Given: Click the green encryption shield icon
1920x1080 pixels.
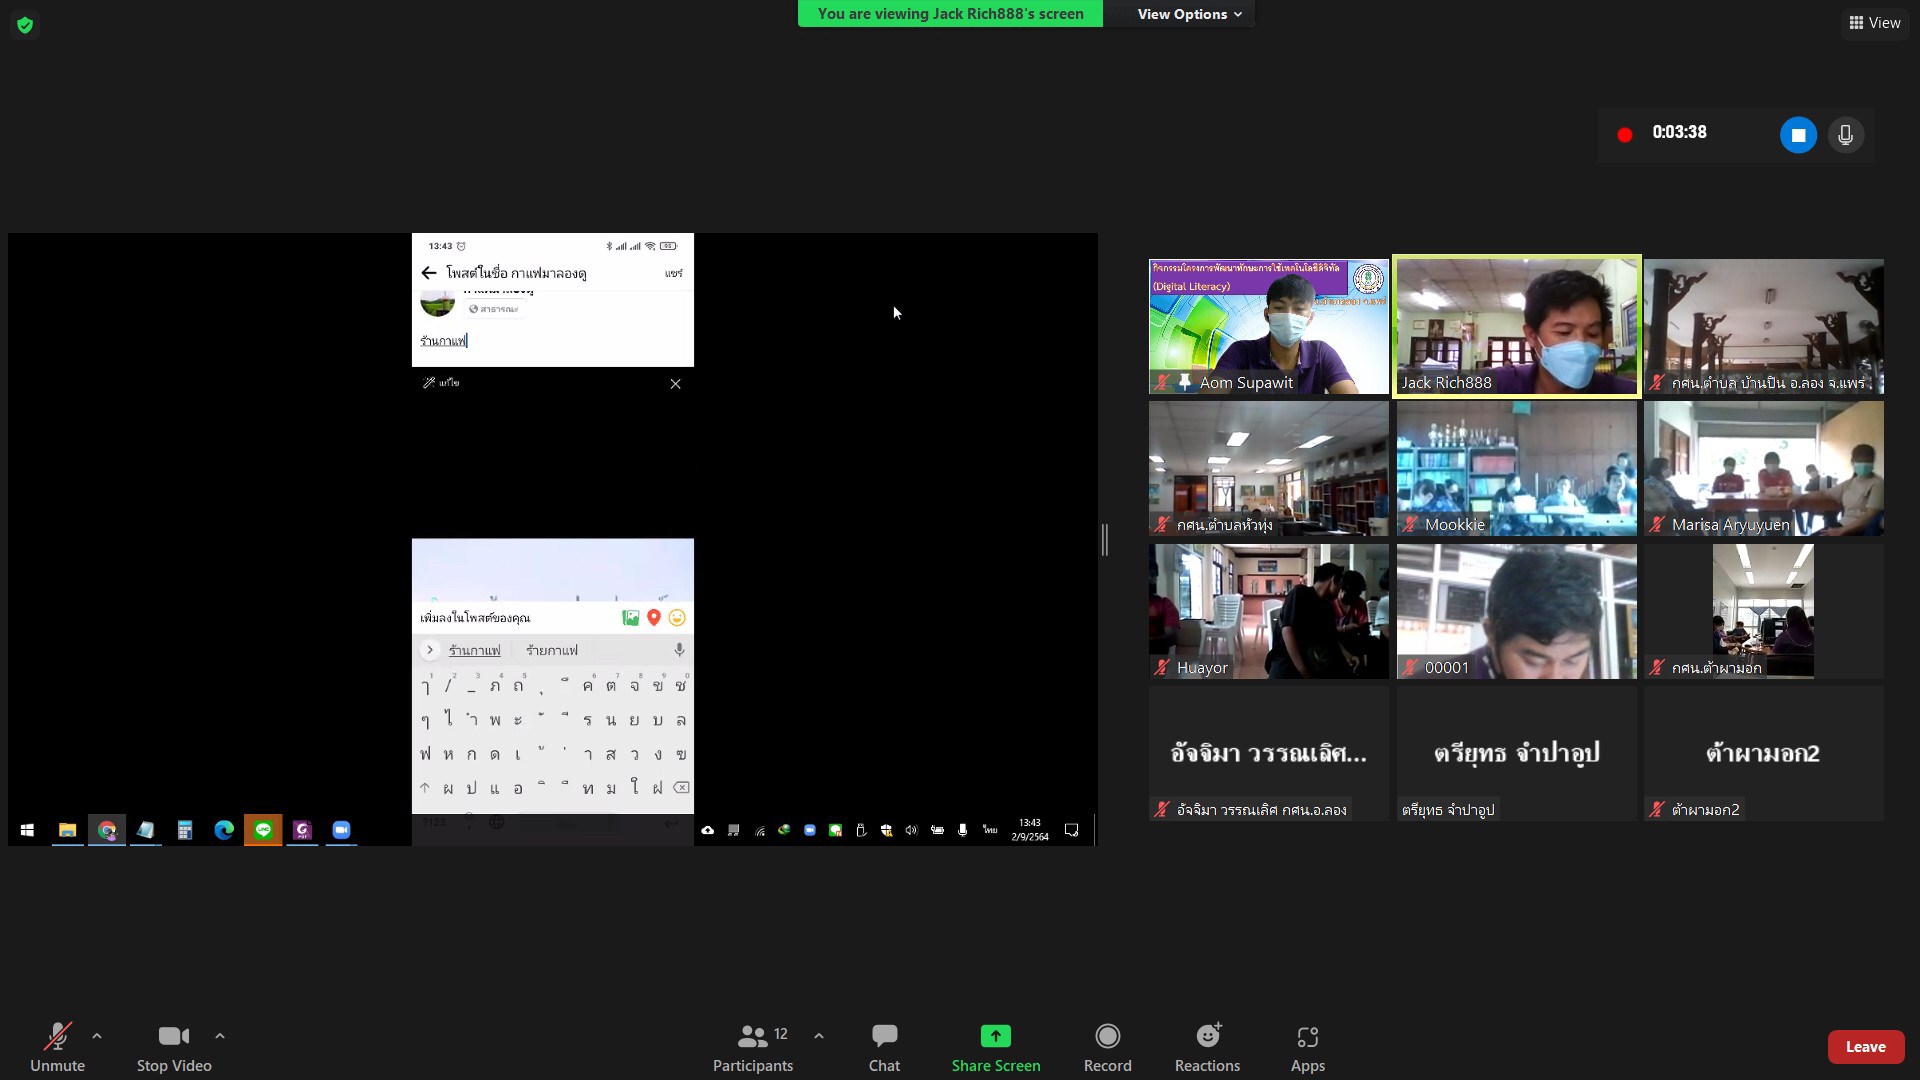Looking at the screenshot, I should [25, 25].
